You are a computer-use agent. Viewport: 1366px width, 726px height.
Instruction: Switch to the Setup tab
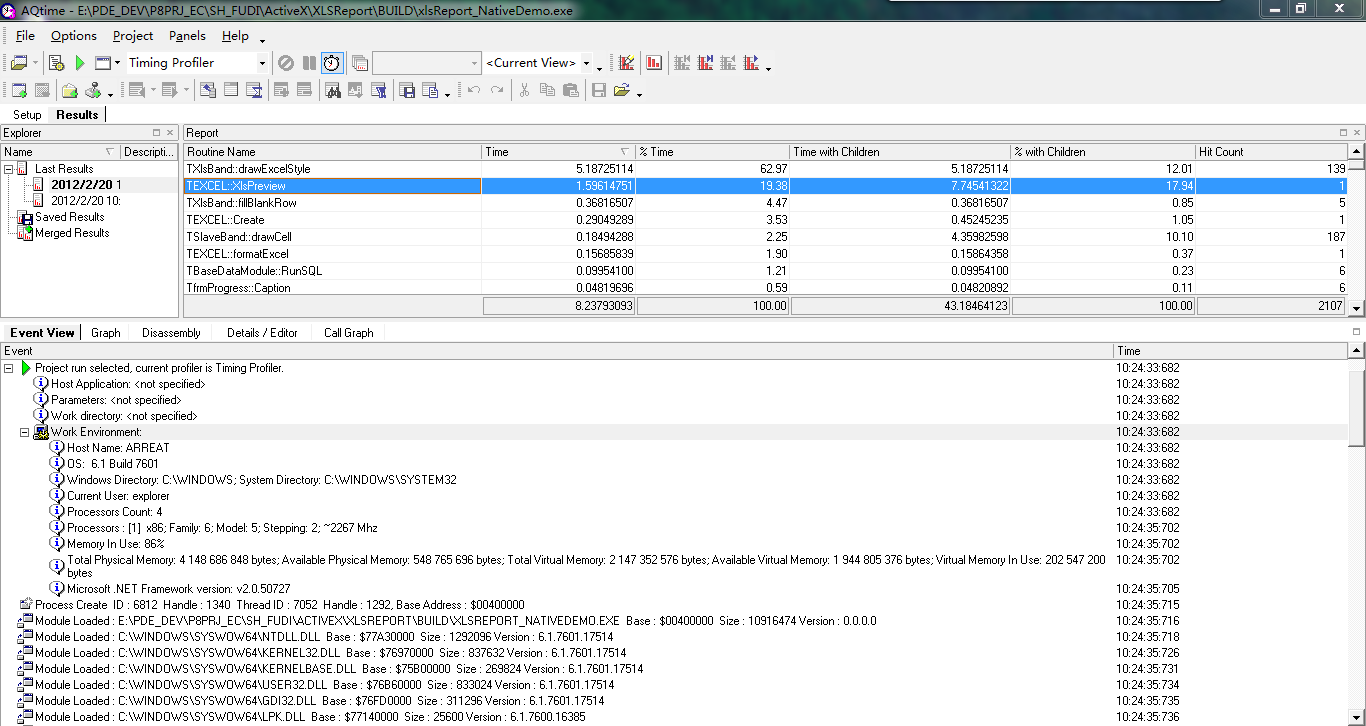point(27,115)
